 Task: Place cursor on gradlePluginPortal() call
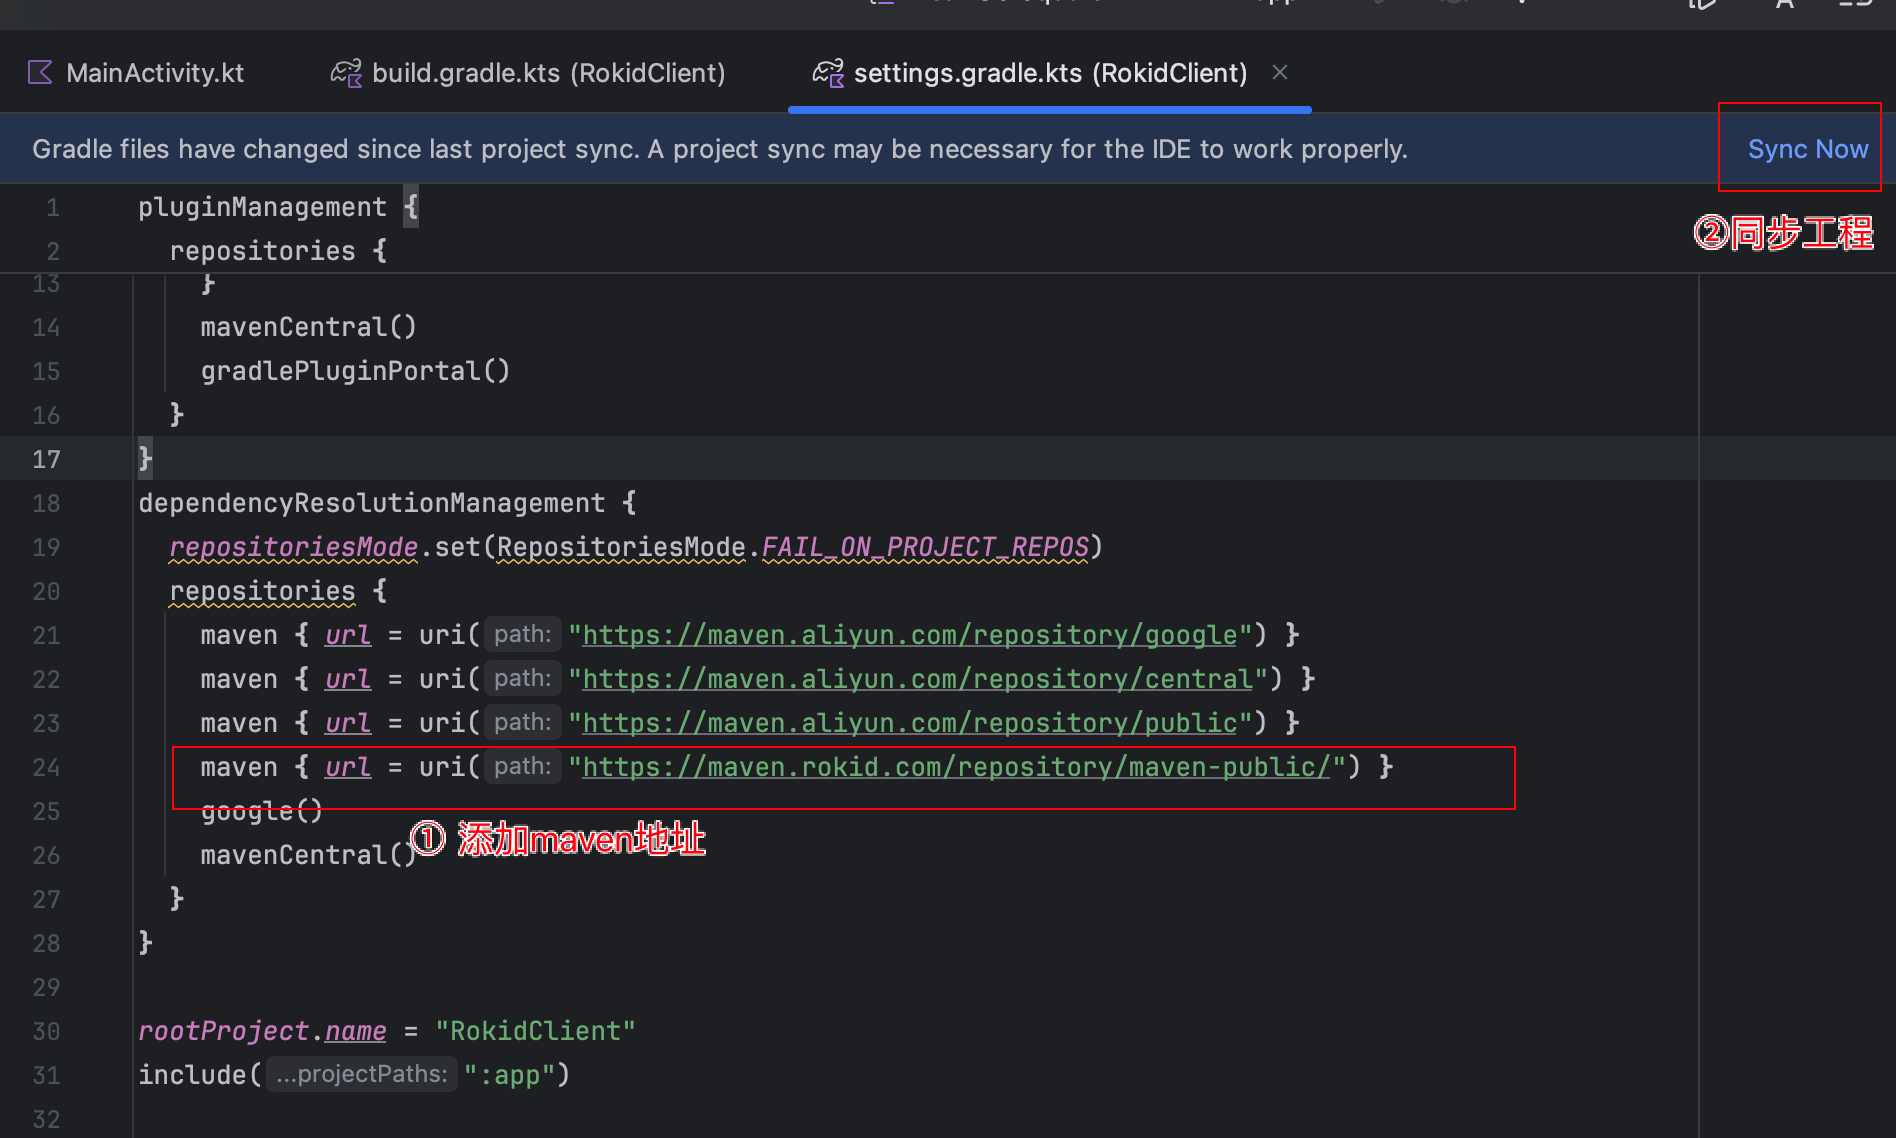point(355,371)
